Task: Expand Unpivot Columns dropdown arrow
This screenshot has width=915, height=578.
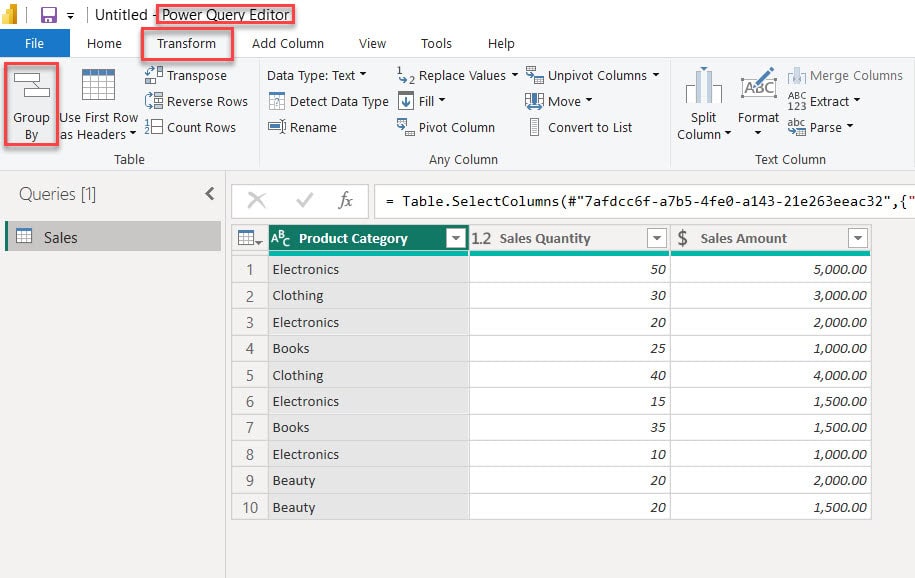Action: coord(656,75)
